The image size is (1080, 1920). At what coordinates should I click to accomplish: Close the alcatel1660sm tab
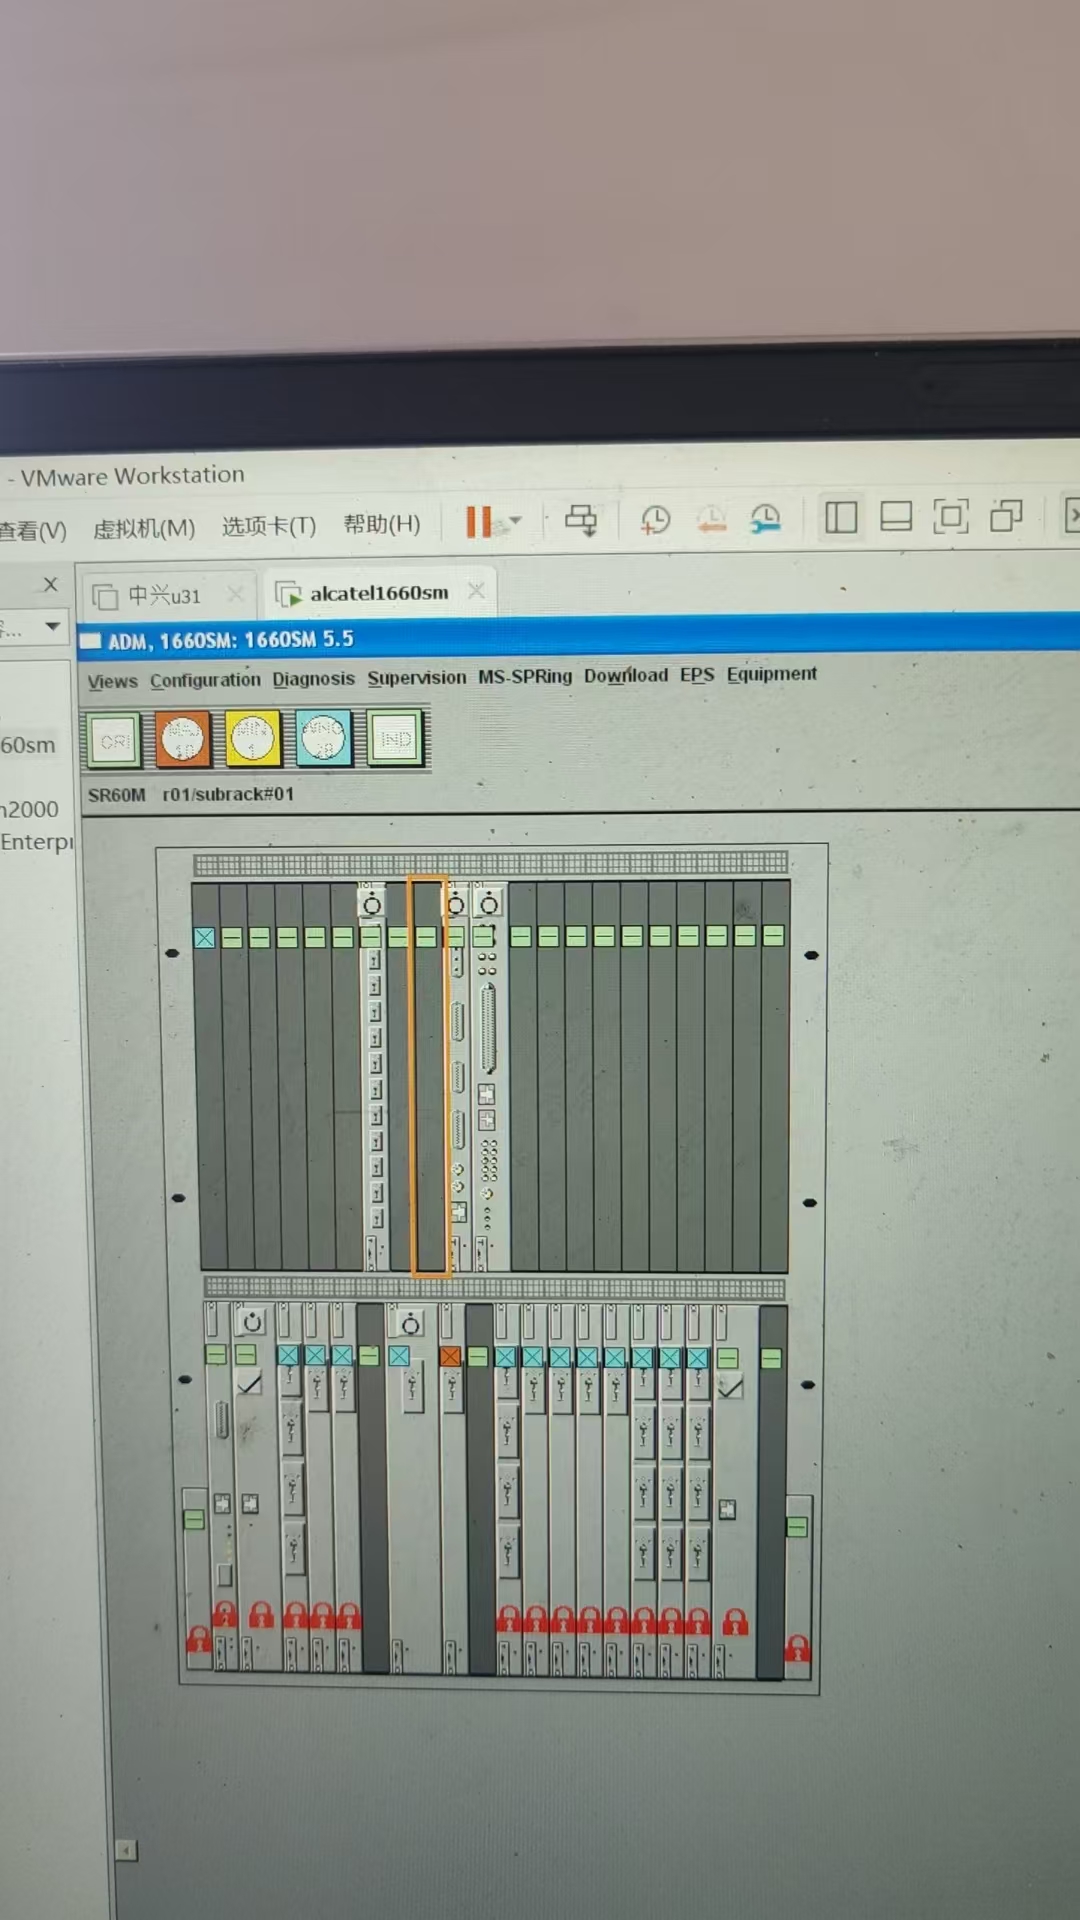point(477,591)
